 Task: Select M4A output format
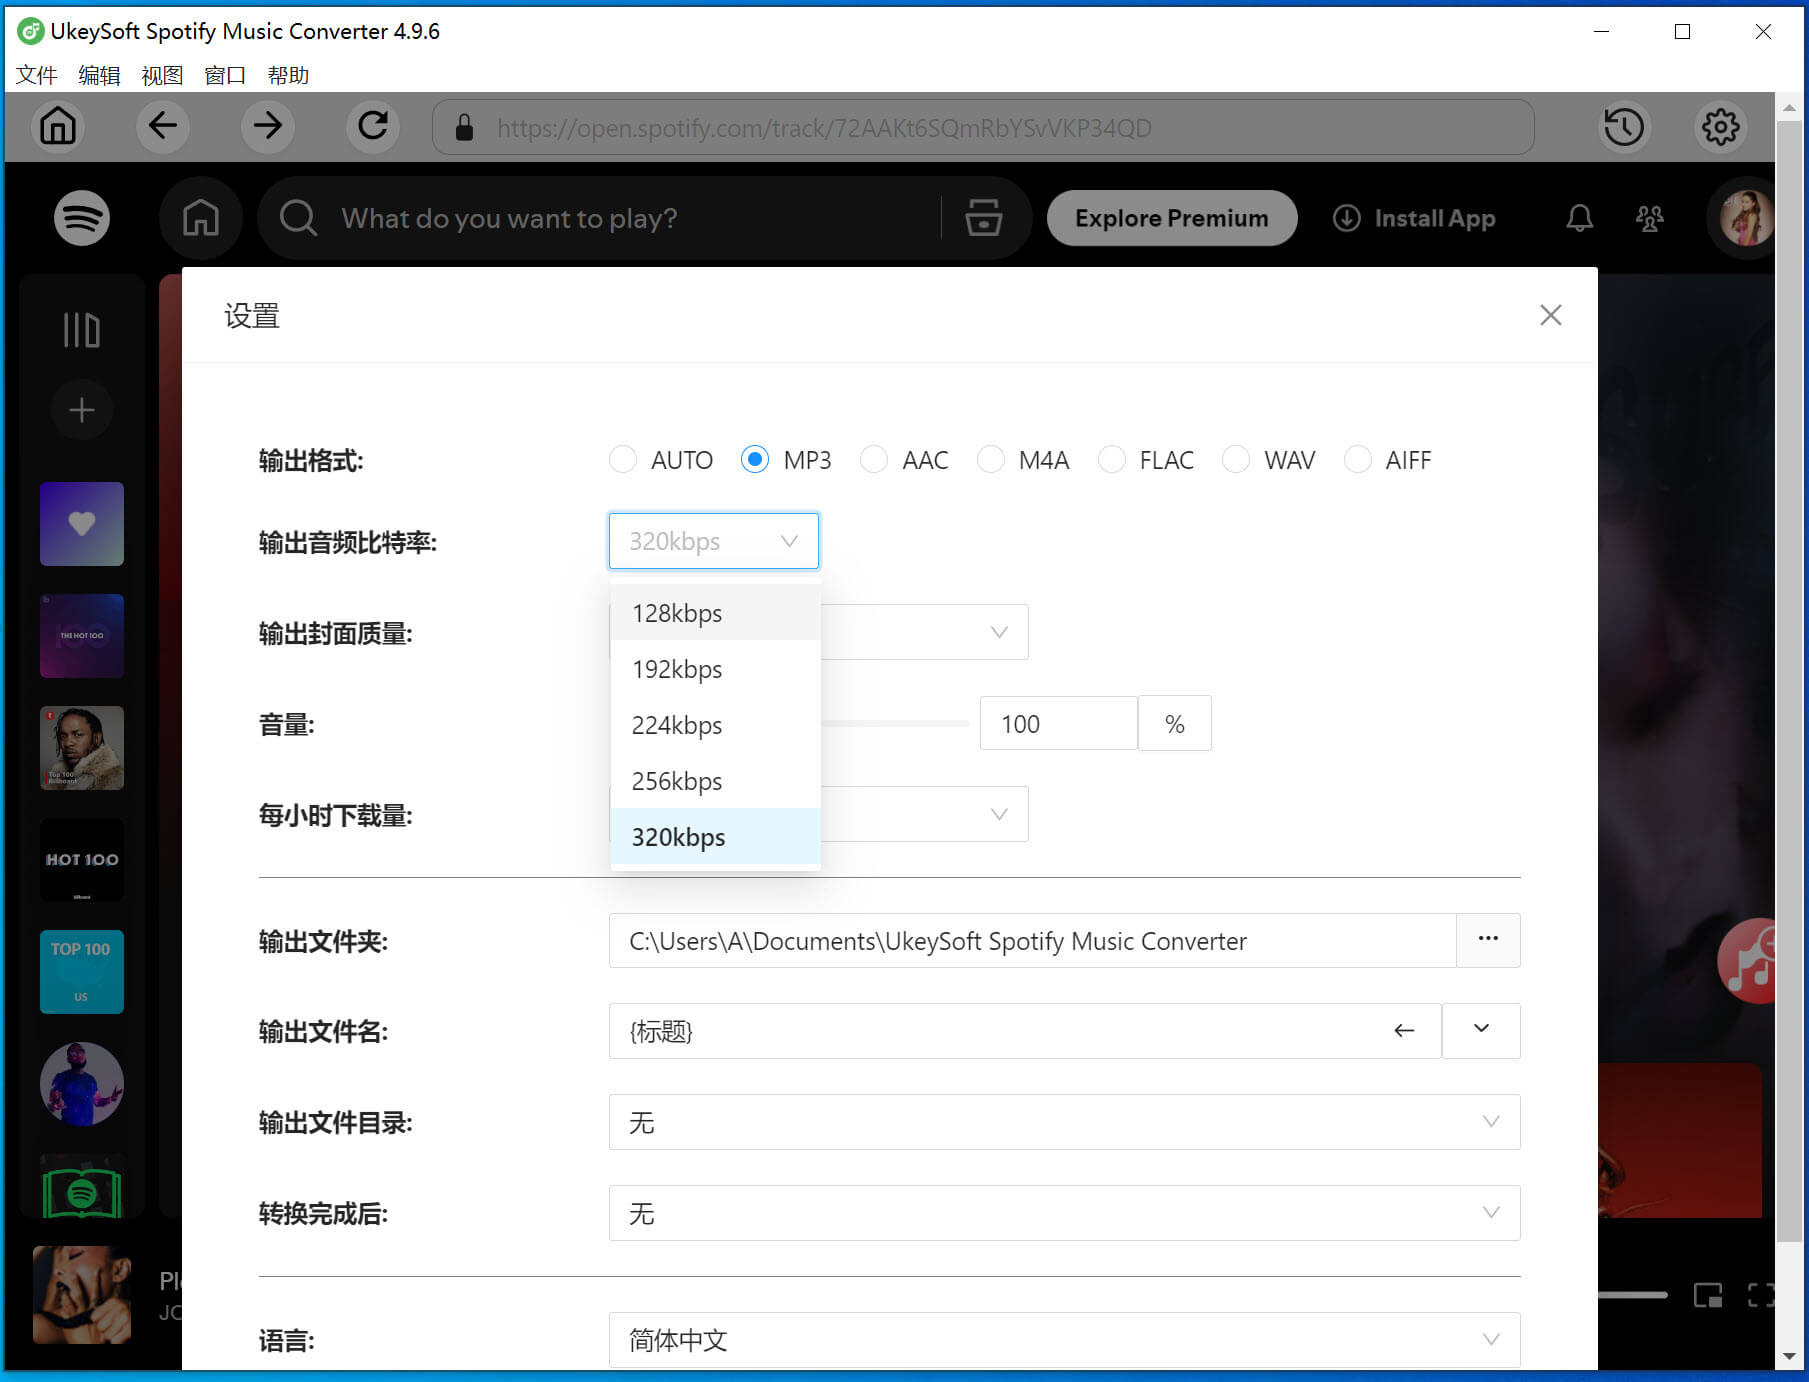tap(991, 460)
